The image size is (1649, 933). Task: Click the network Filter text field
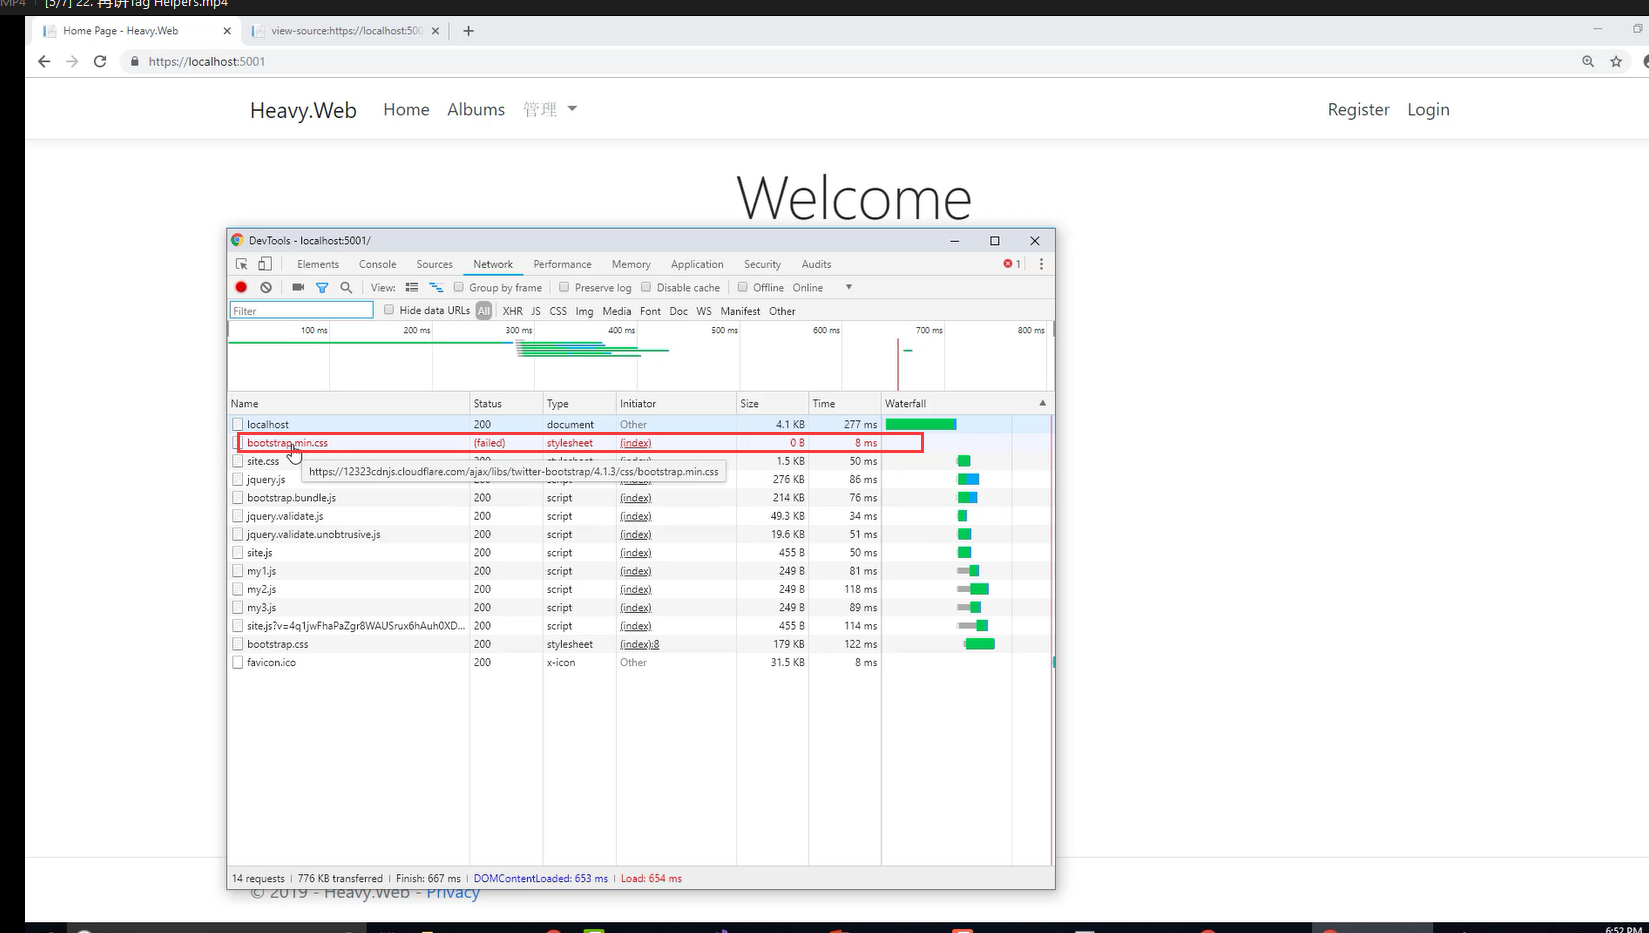point(302,311)
